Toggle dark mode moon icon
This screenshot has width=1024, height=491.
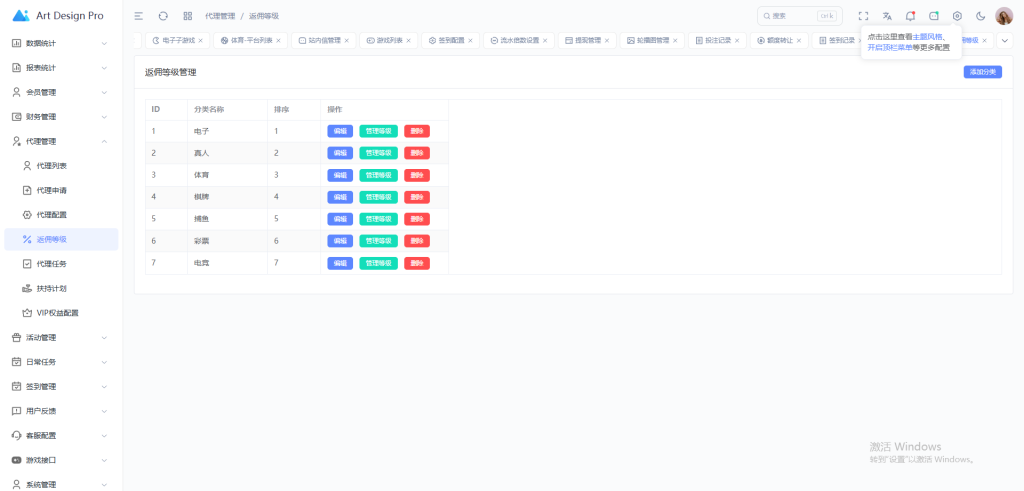pyautogui.click(x=980, y=16)
